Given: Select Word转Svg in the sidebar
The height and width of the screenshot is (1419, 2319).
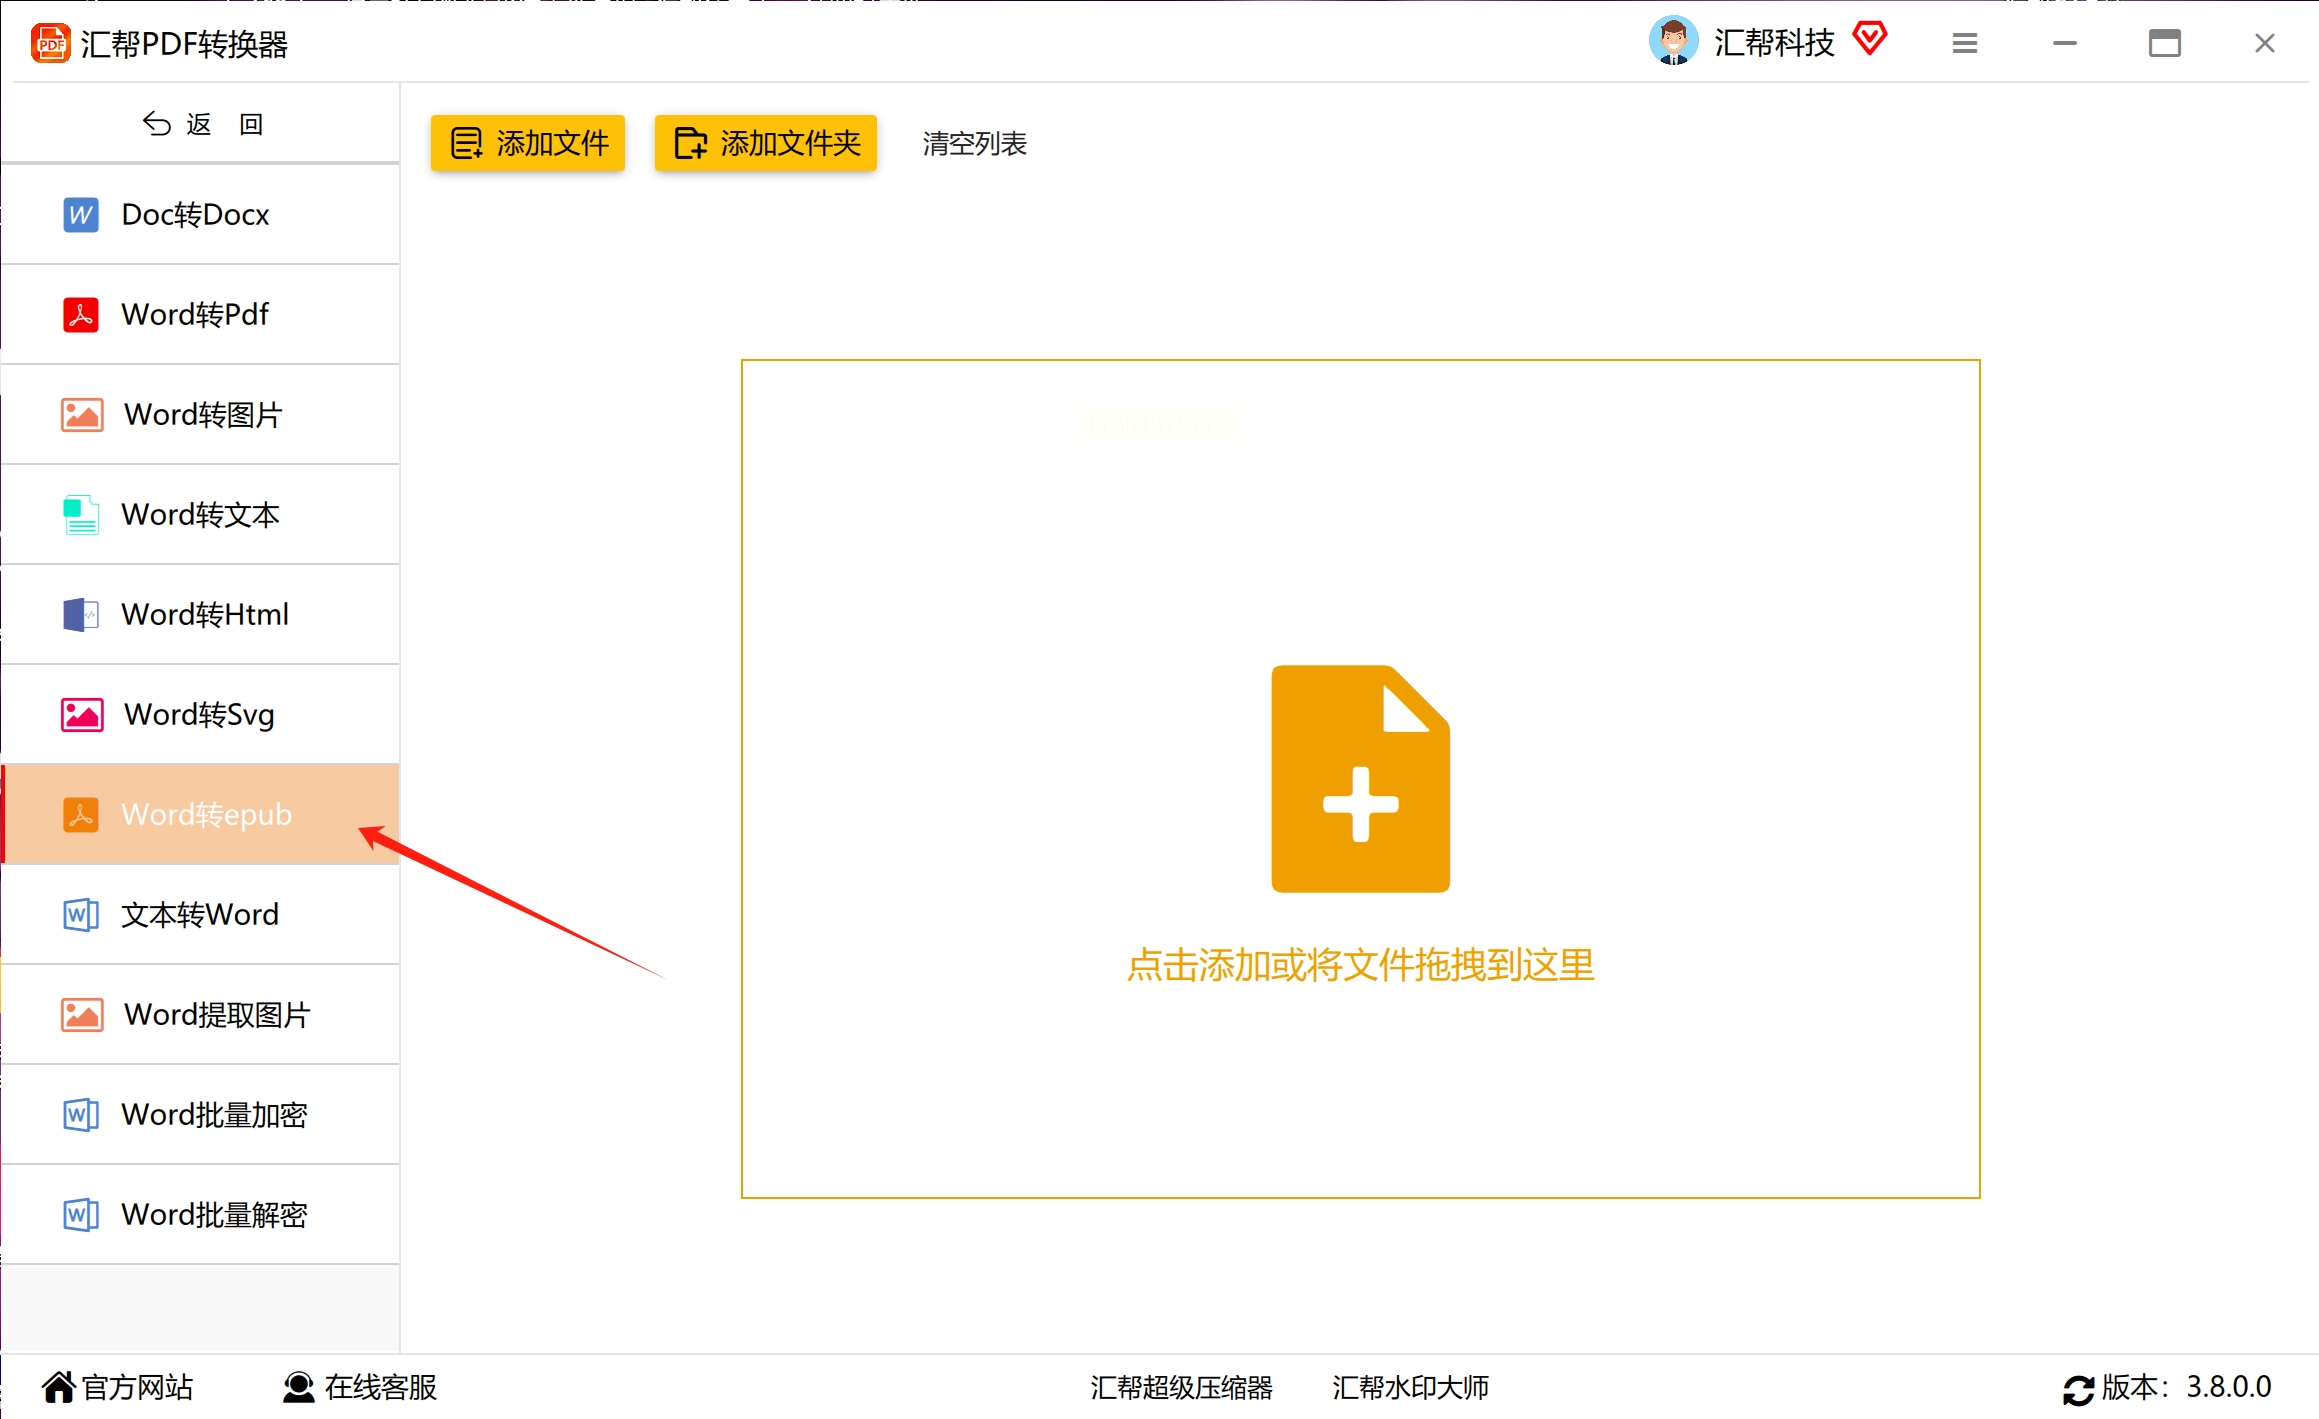Looking at the screenshot, I should tap(199, 714).
